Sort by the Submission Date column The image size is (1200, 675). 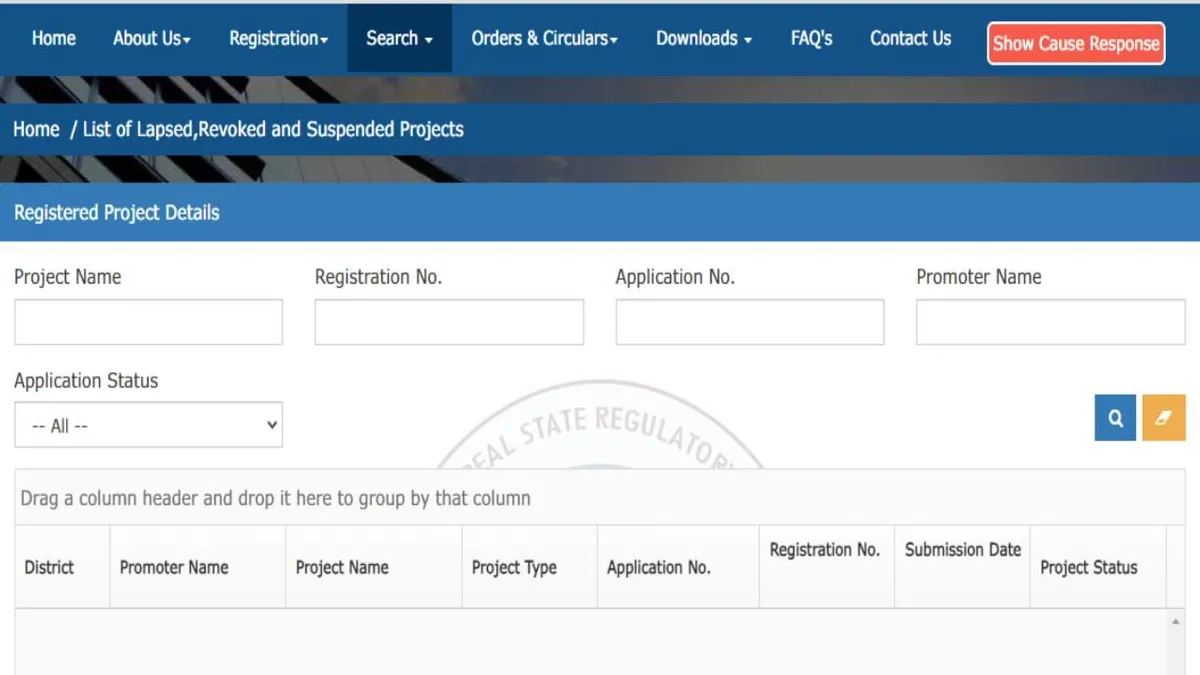pos(962,550)
